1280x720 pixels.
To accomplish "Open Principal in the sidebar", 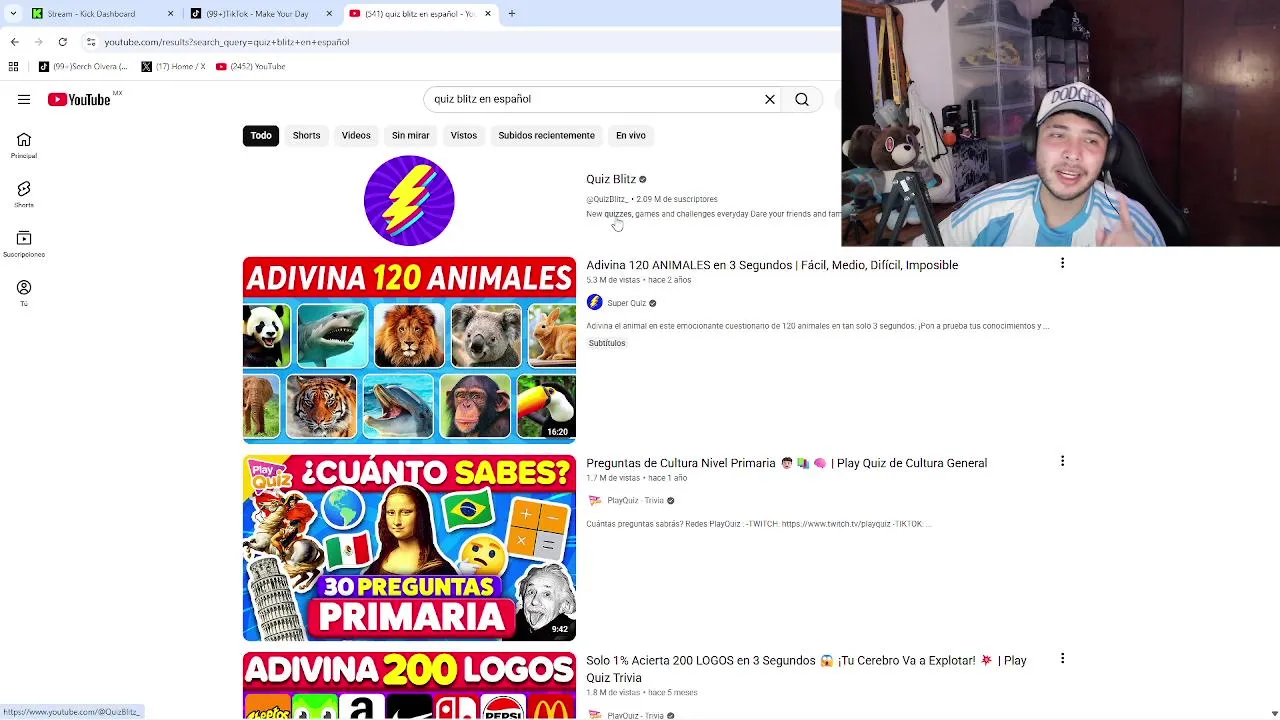I will coord(24,145).
